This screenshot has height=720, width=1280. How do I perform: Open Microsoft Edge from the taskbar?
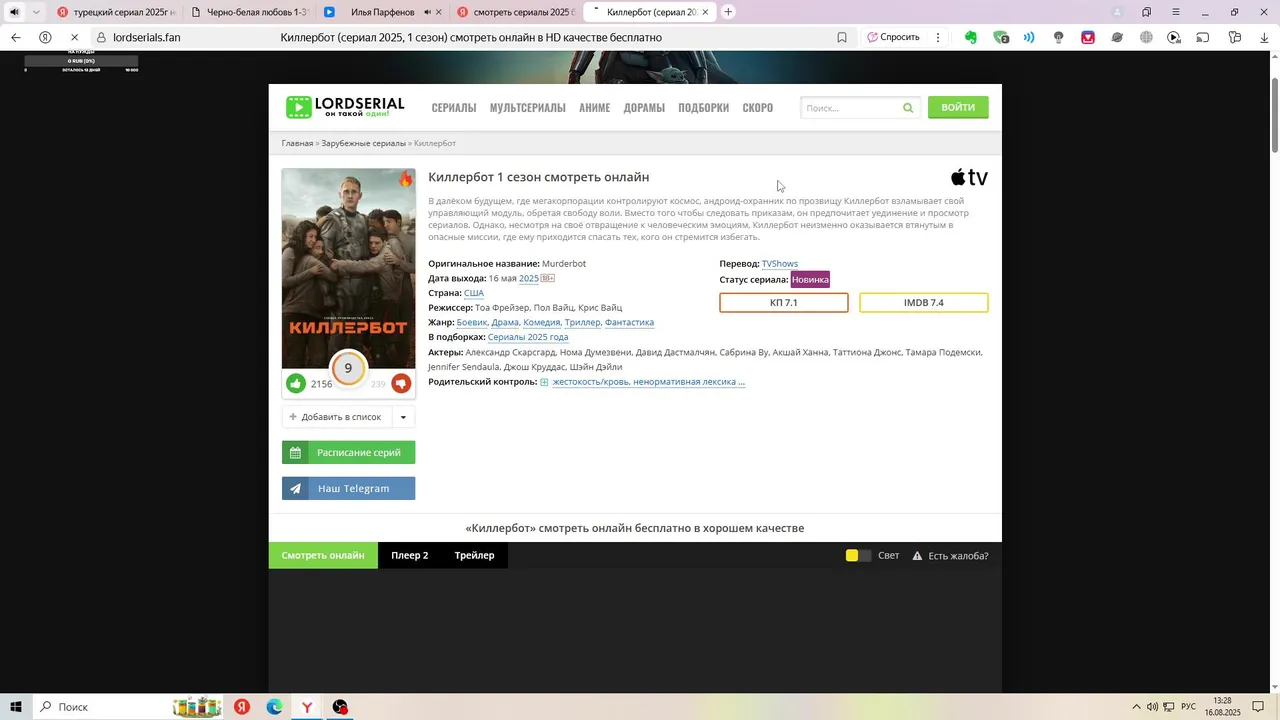pos(274,707)
